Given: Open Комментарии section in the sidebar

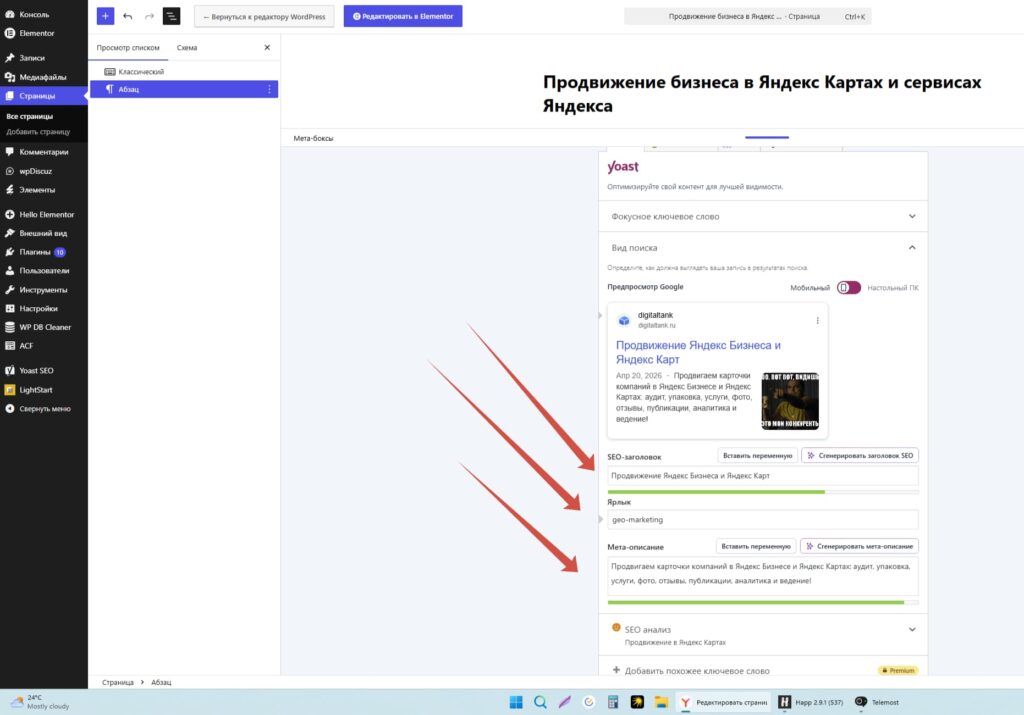Looking at the screenshot, I should (44, 152).
